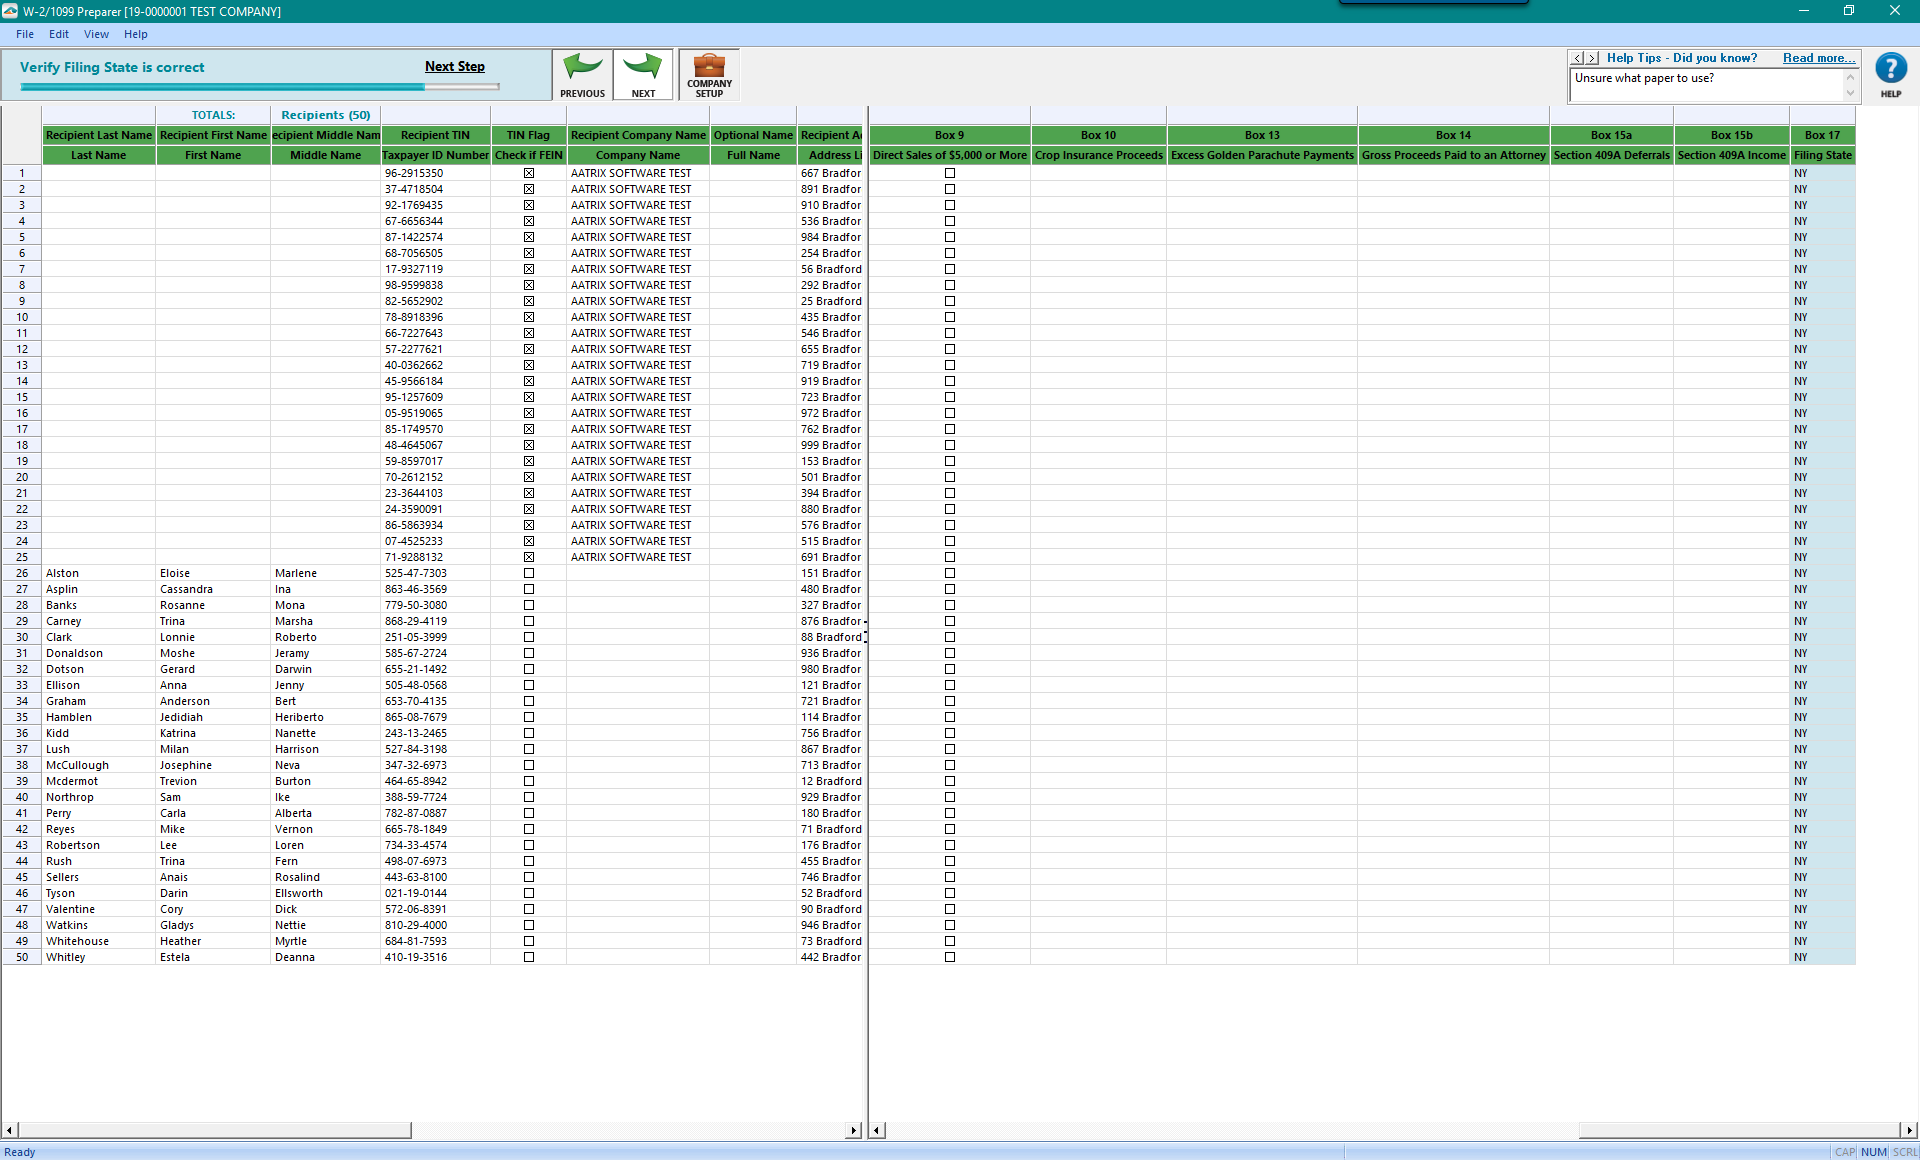The width and height of the screenshot is (1920, 1160).
Task: Show previous help tip arrow
Action: (x=1578, y=58)
